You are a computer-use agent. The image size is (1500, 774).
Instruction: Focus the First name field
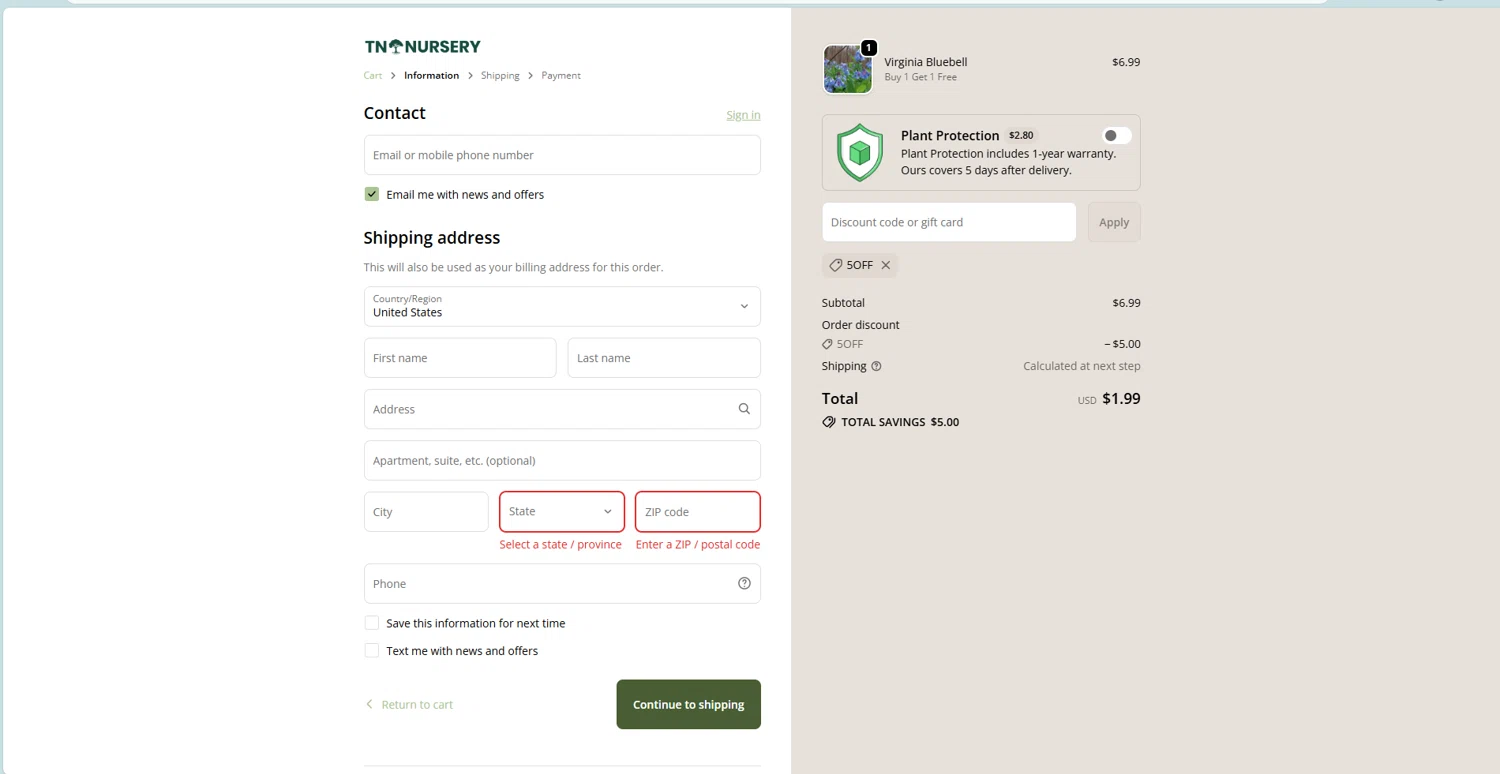[x=460, y=358]
